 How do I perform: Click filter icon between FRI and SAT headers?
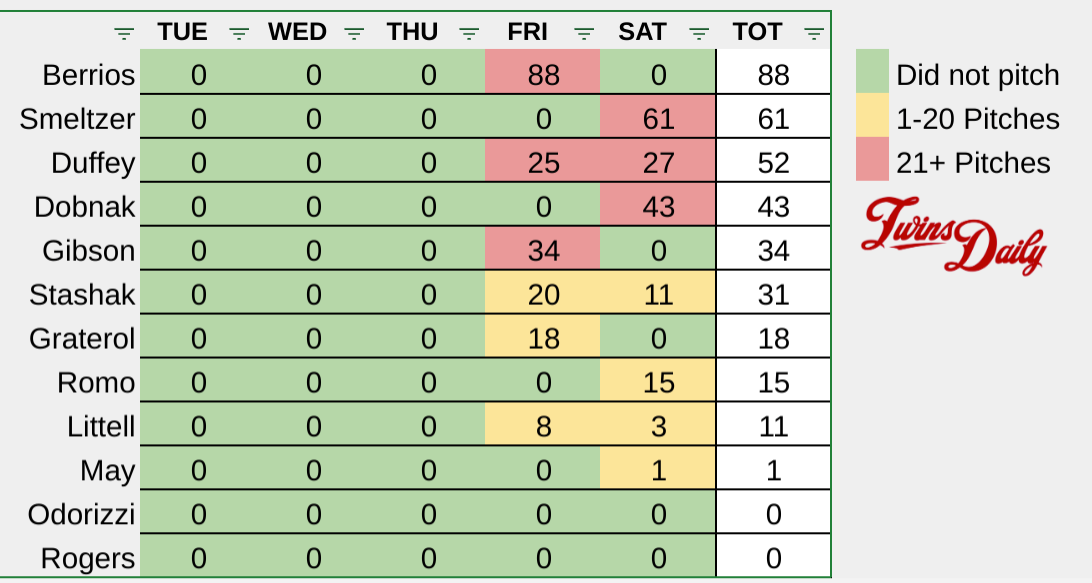[585, 33]
